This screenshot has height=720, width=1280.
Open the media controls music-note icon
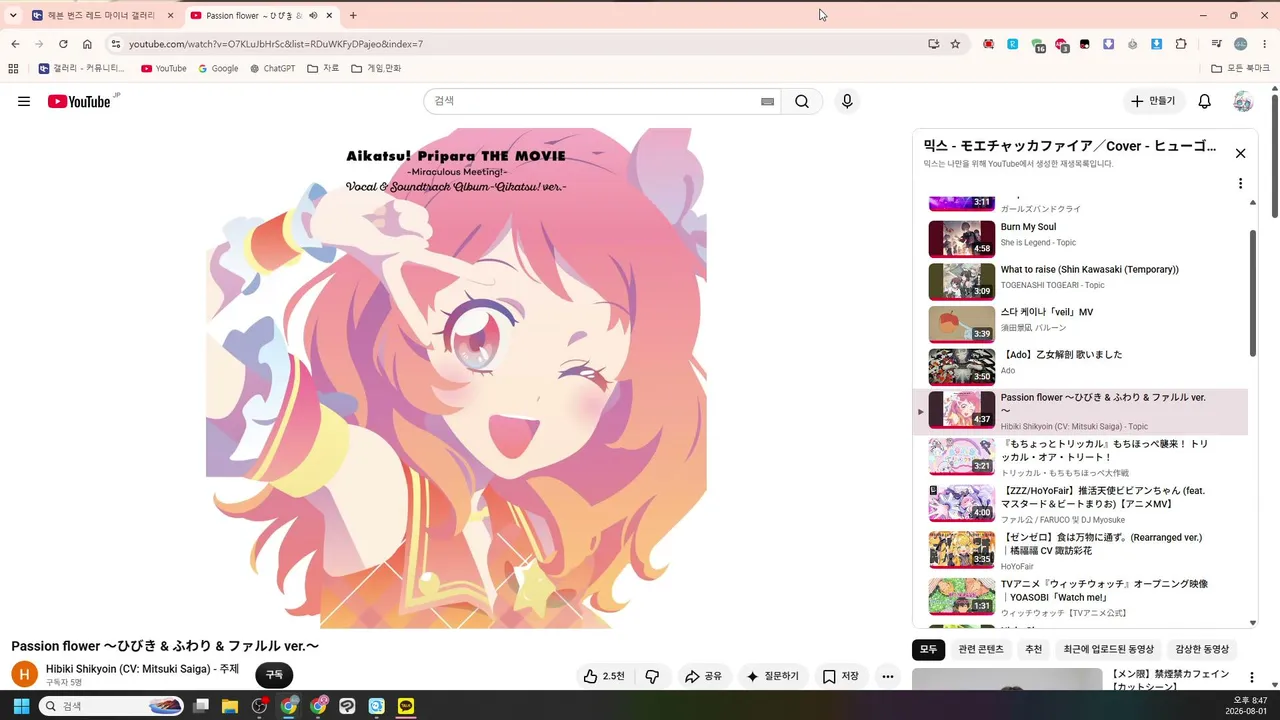pos(1217,44)
